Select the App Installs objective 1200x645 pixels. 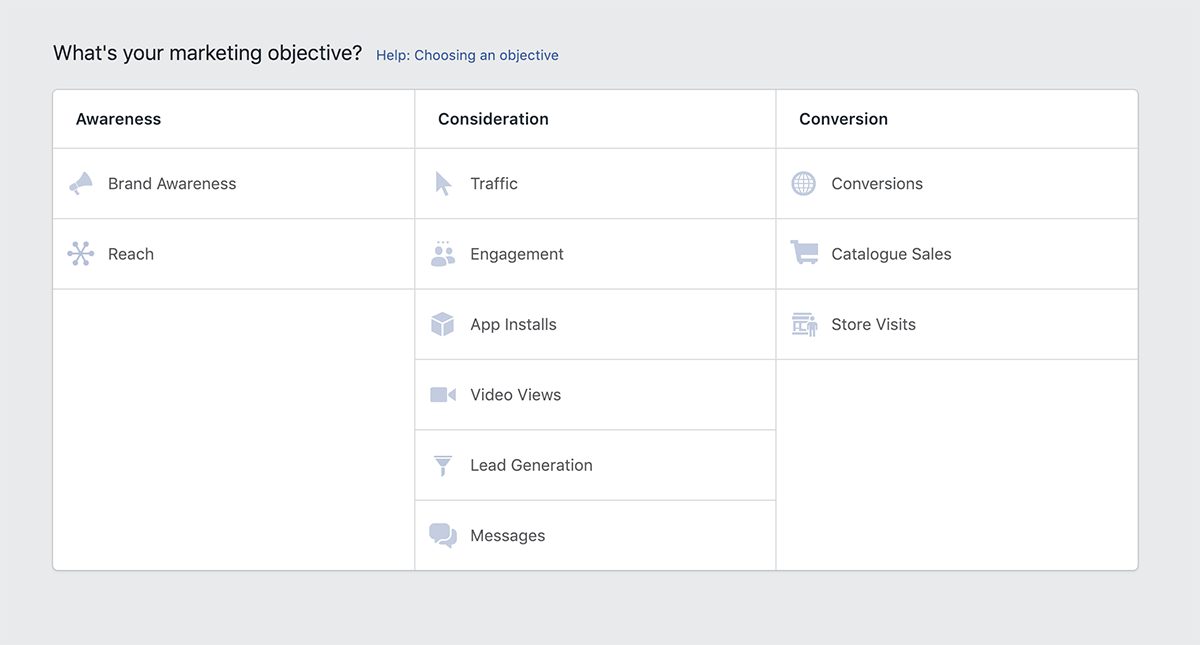pyautogui.click(x=595, y=324)
